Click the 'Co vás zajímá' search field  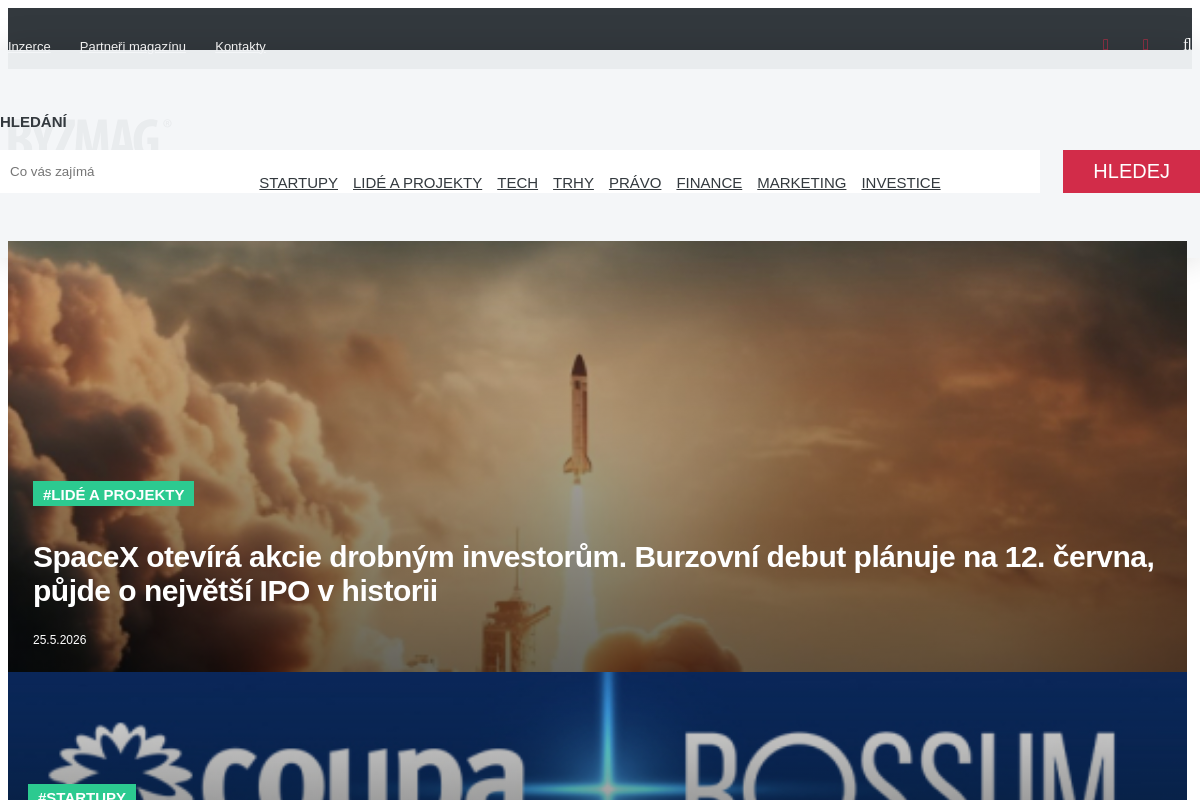point(520,171)
